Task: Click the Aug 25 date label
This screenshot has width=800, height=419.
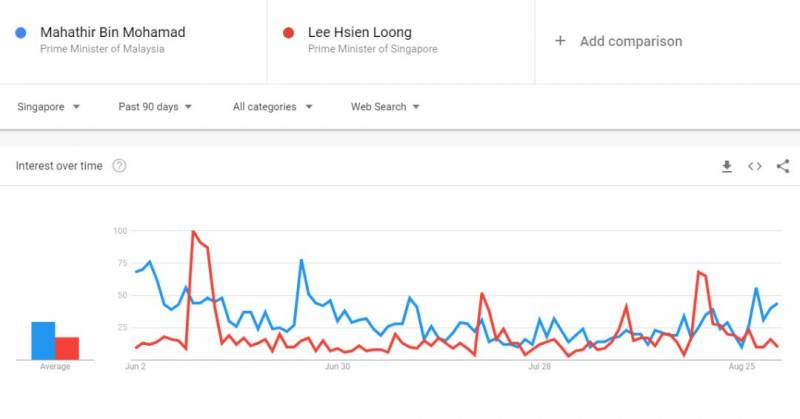Action: tap(741, 367)
